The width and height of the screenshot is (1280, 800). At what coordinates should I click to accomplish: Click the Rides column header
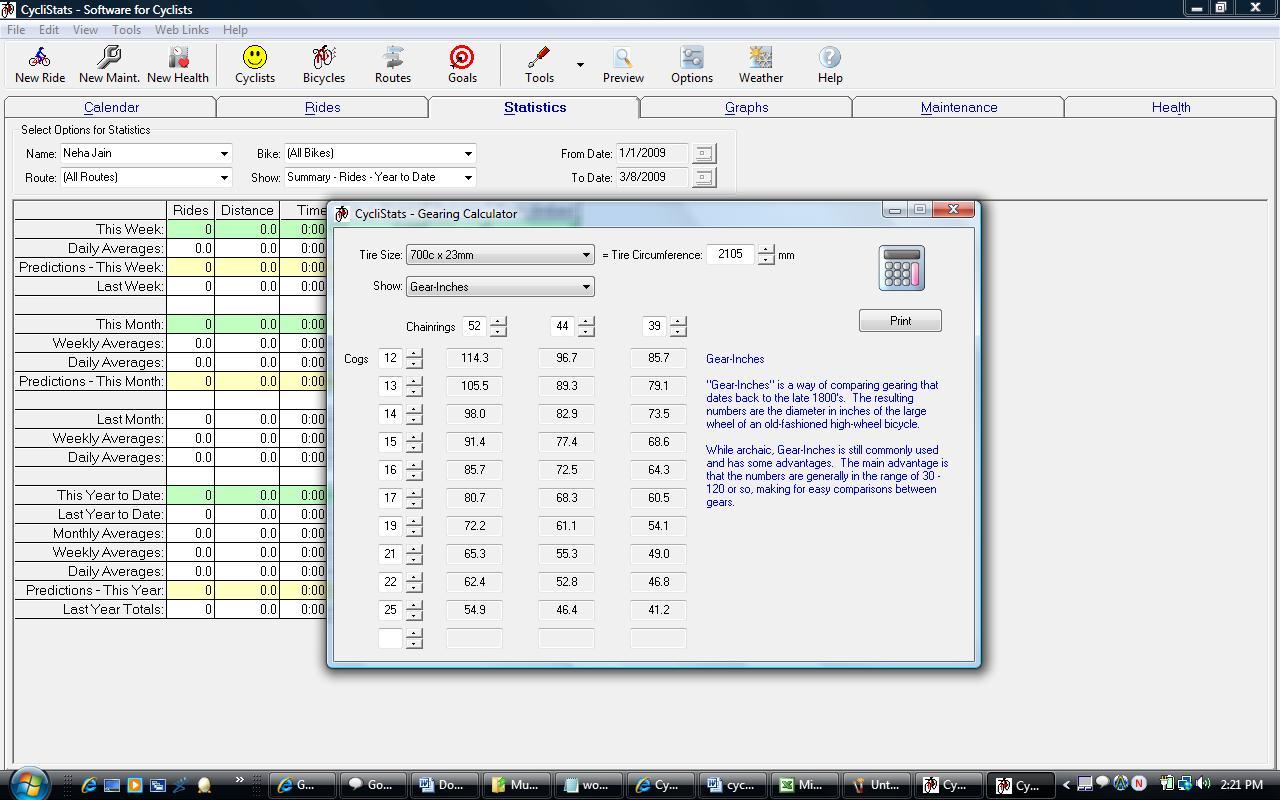click(190, 210)
